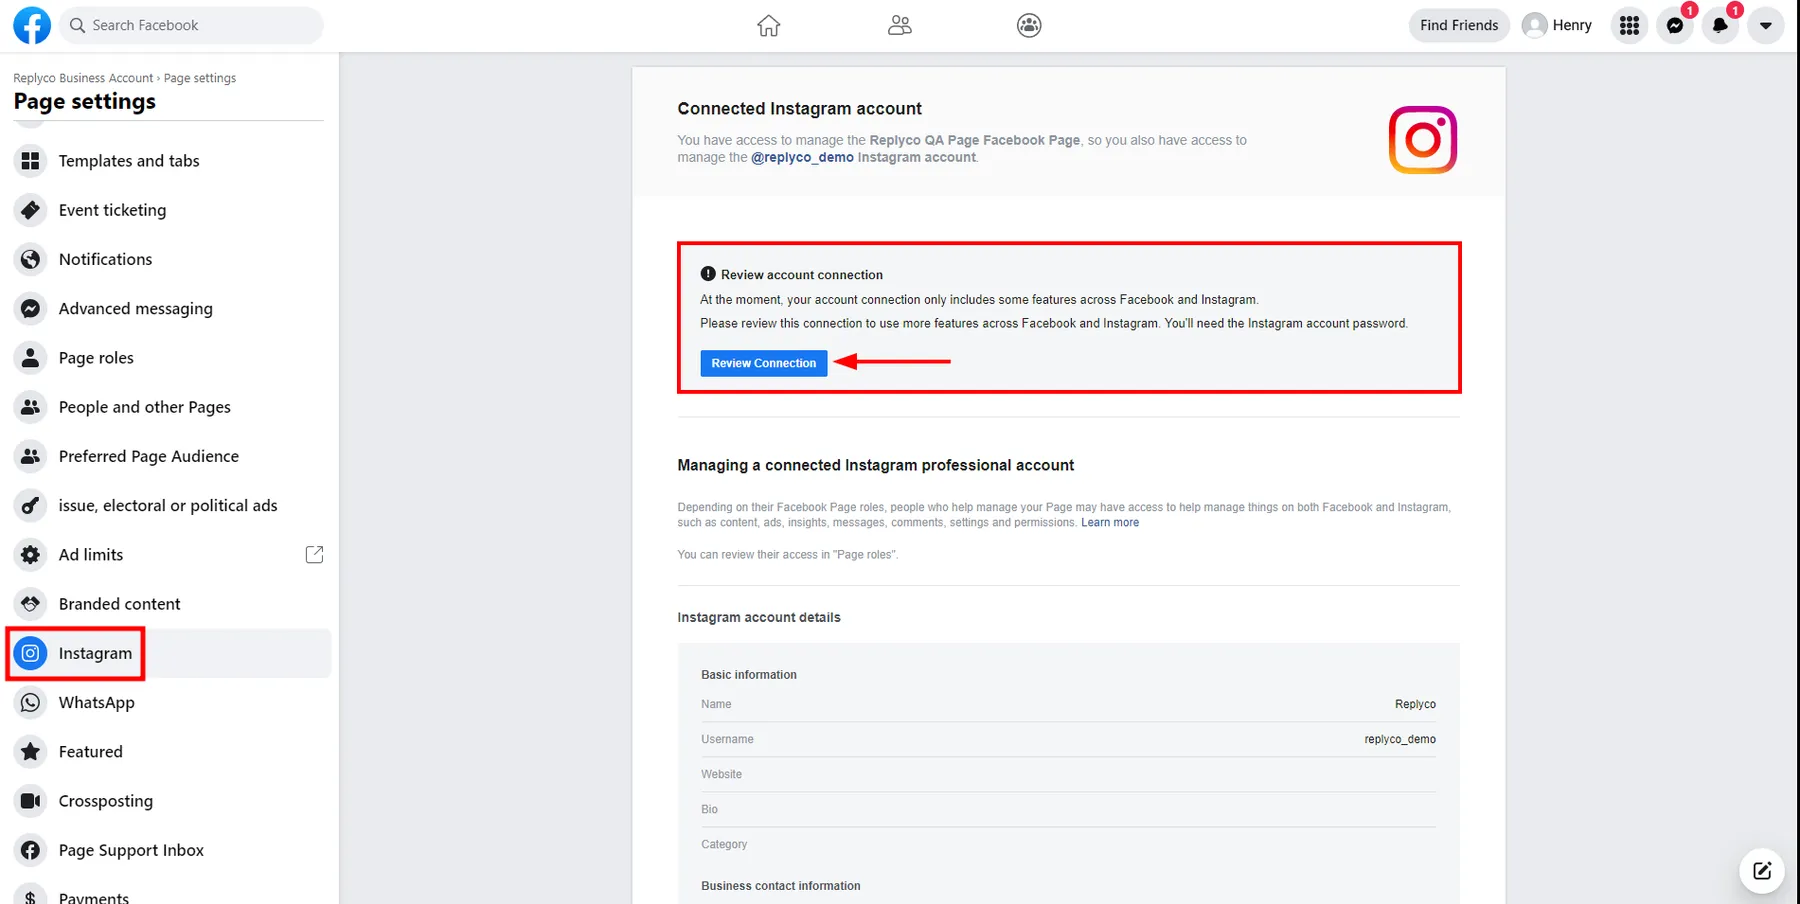Click the replyco_demo username value
This screenshot has width=1800, height=904.
pyautogui.click(x=1400, y=739)
